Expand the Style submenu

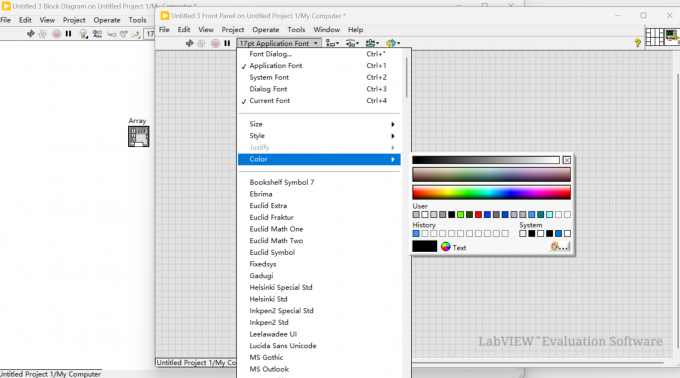click(x=319, y=136)
